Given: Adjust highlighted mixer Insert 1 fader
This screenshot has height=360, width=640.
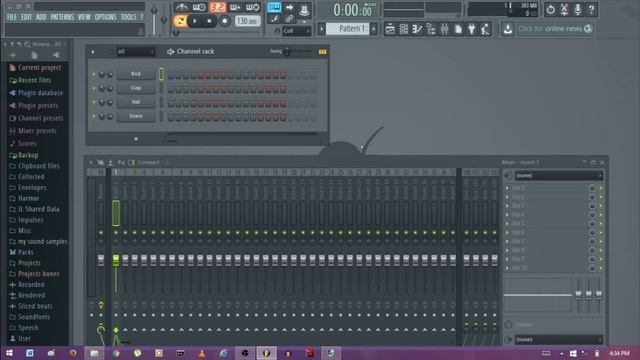Looking at the screenshot, I should pos(116,260).
